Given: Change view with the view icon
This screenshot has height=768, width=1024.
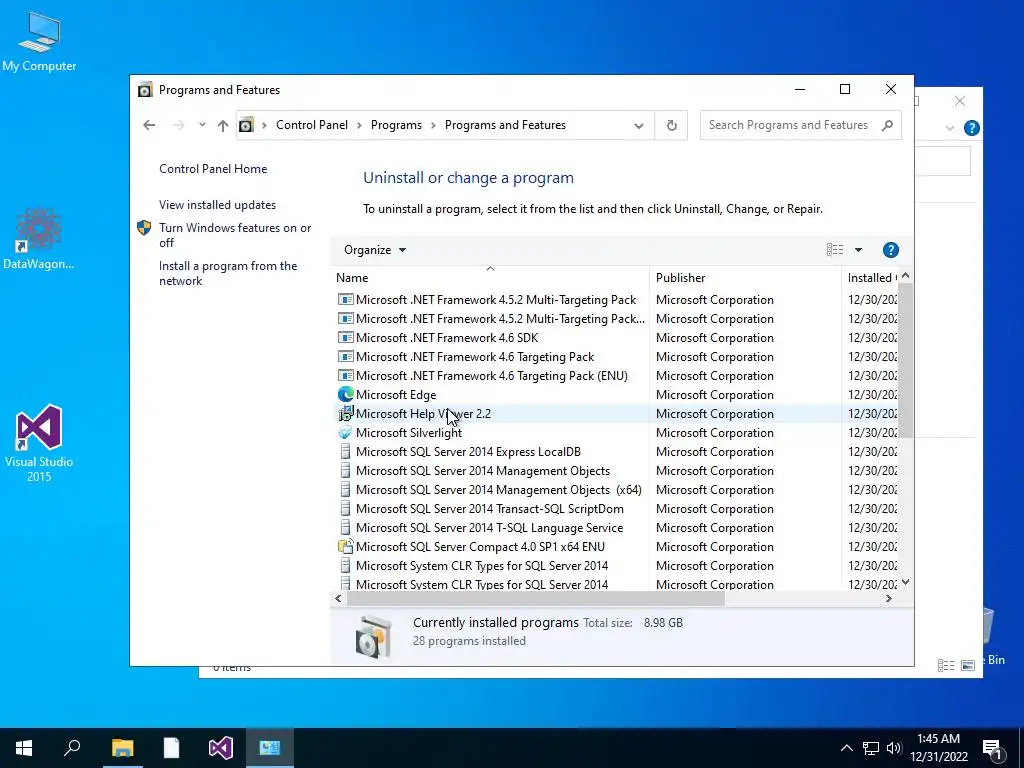Looking at the screenshot, I should (835, 249).
